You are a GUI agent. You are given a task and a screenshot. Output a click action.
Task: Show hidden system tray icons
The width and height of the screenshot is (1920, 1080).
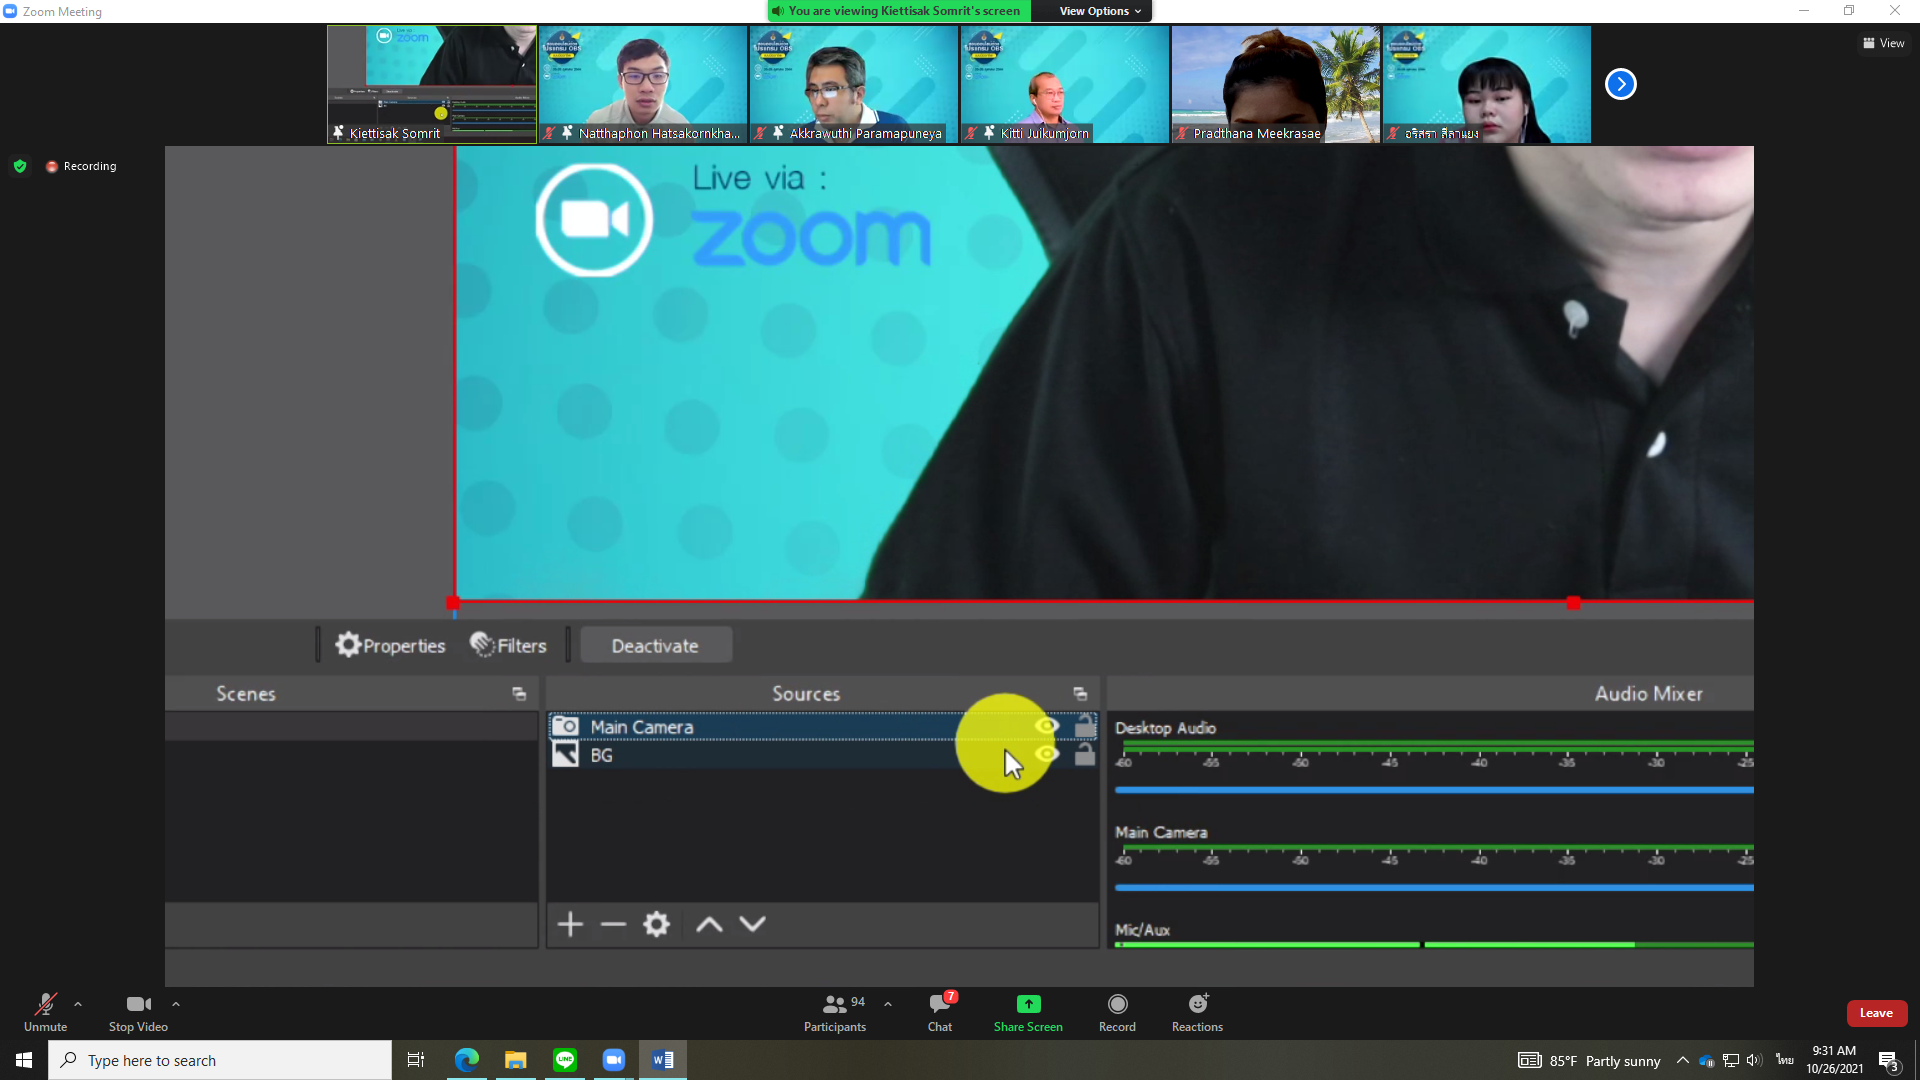[1683, 1060]
